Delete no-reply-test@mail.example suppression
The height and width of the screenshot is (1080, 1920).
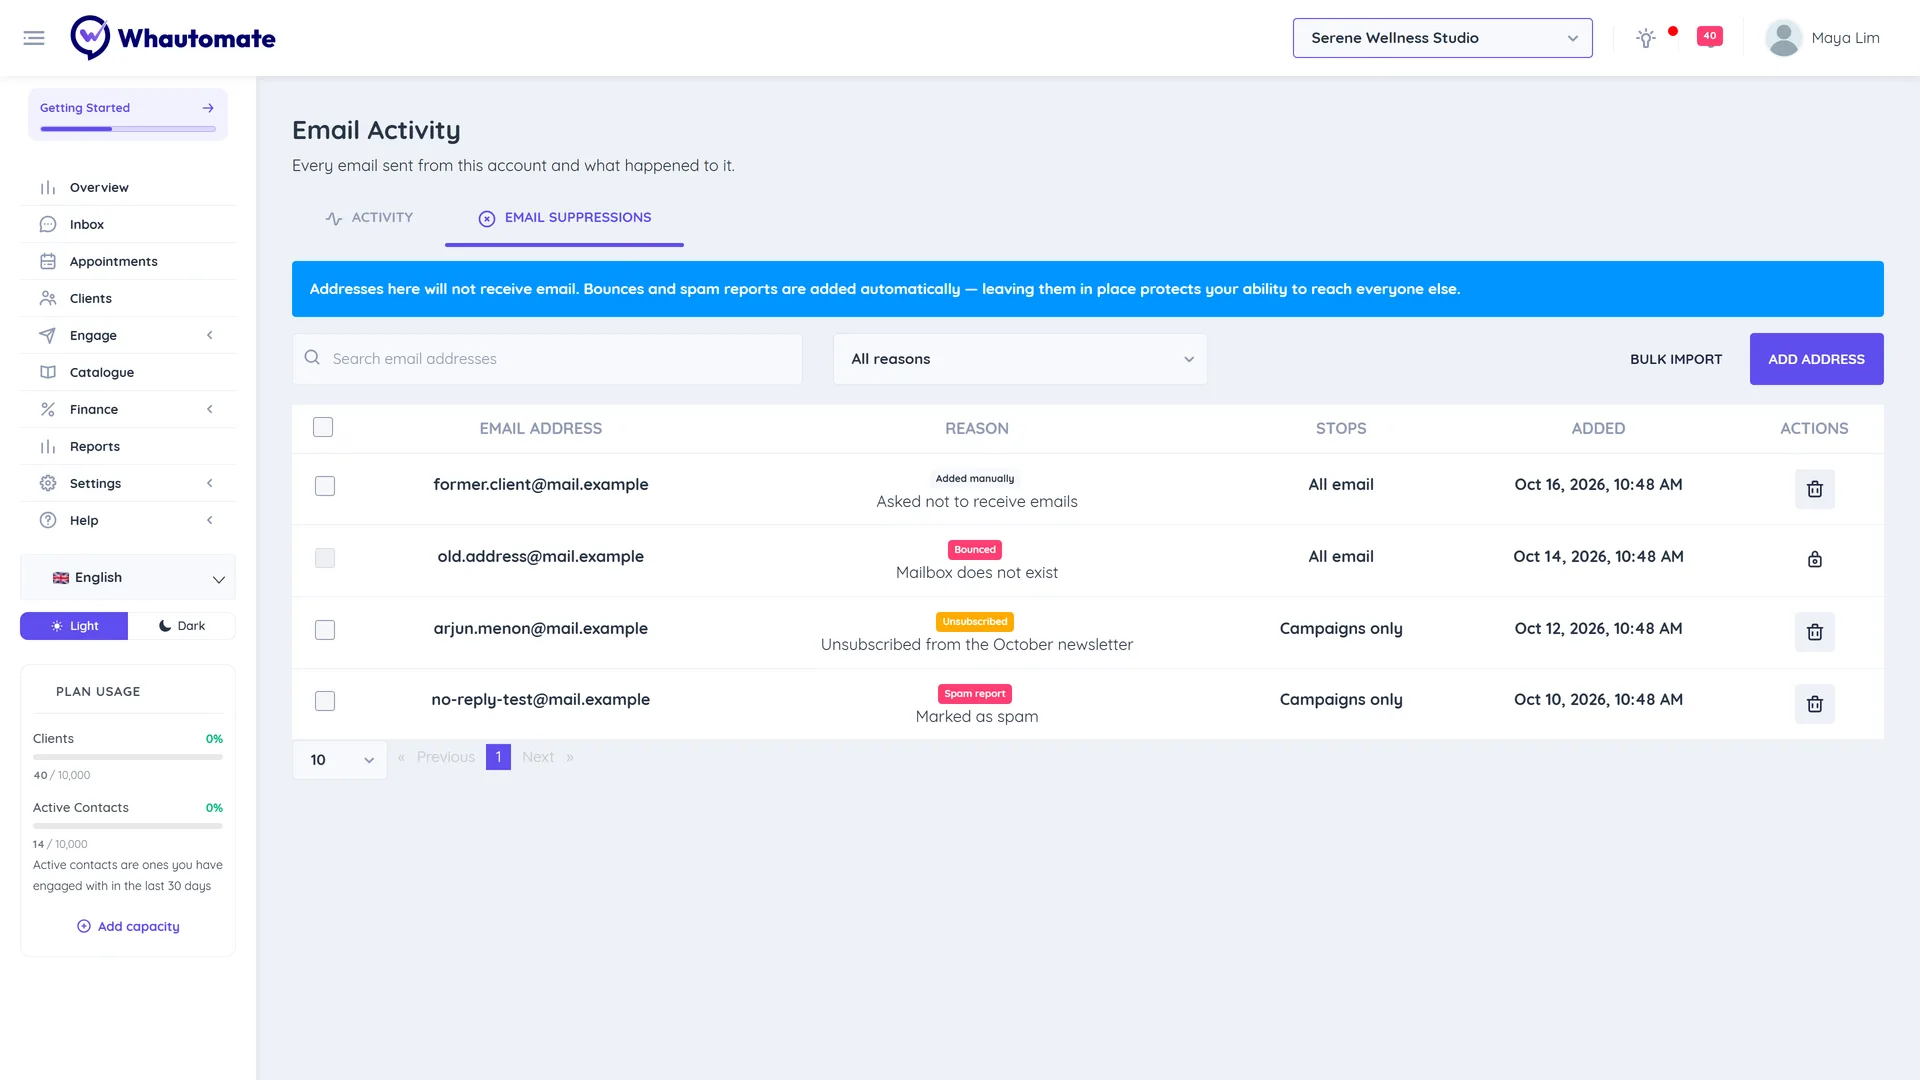[1814, 704]
